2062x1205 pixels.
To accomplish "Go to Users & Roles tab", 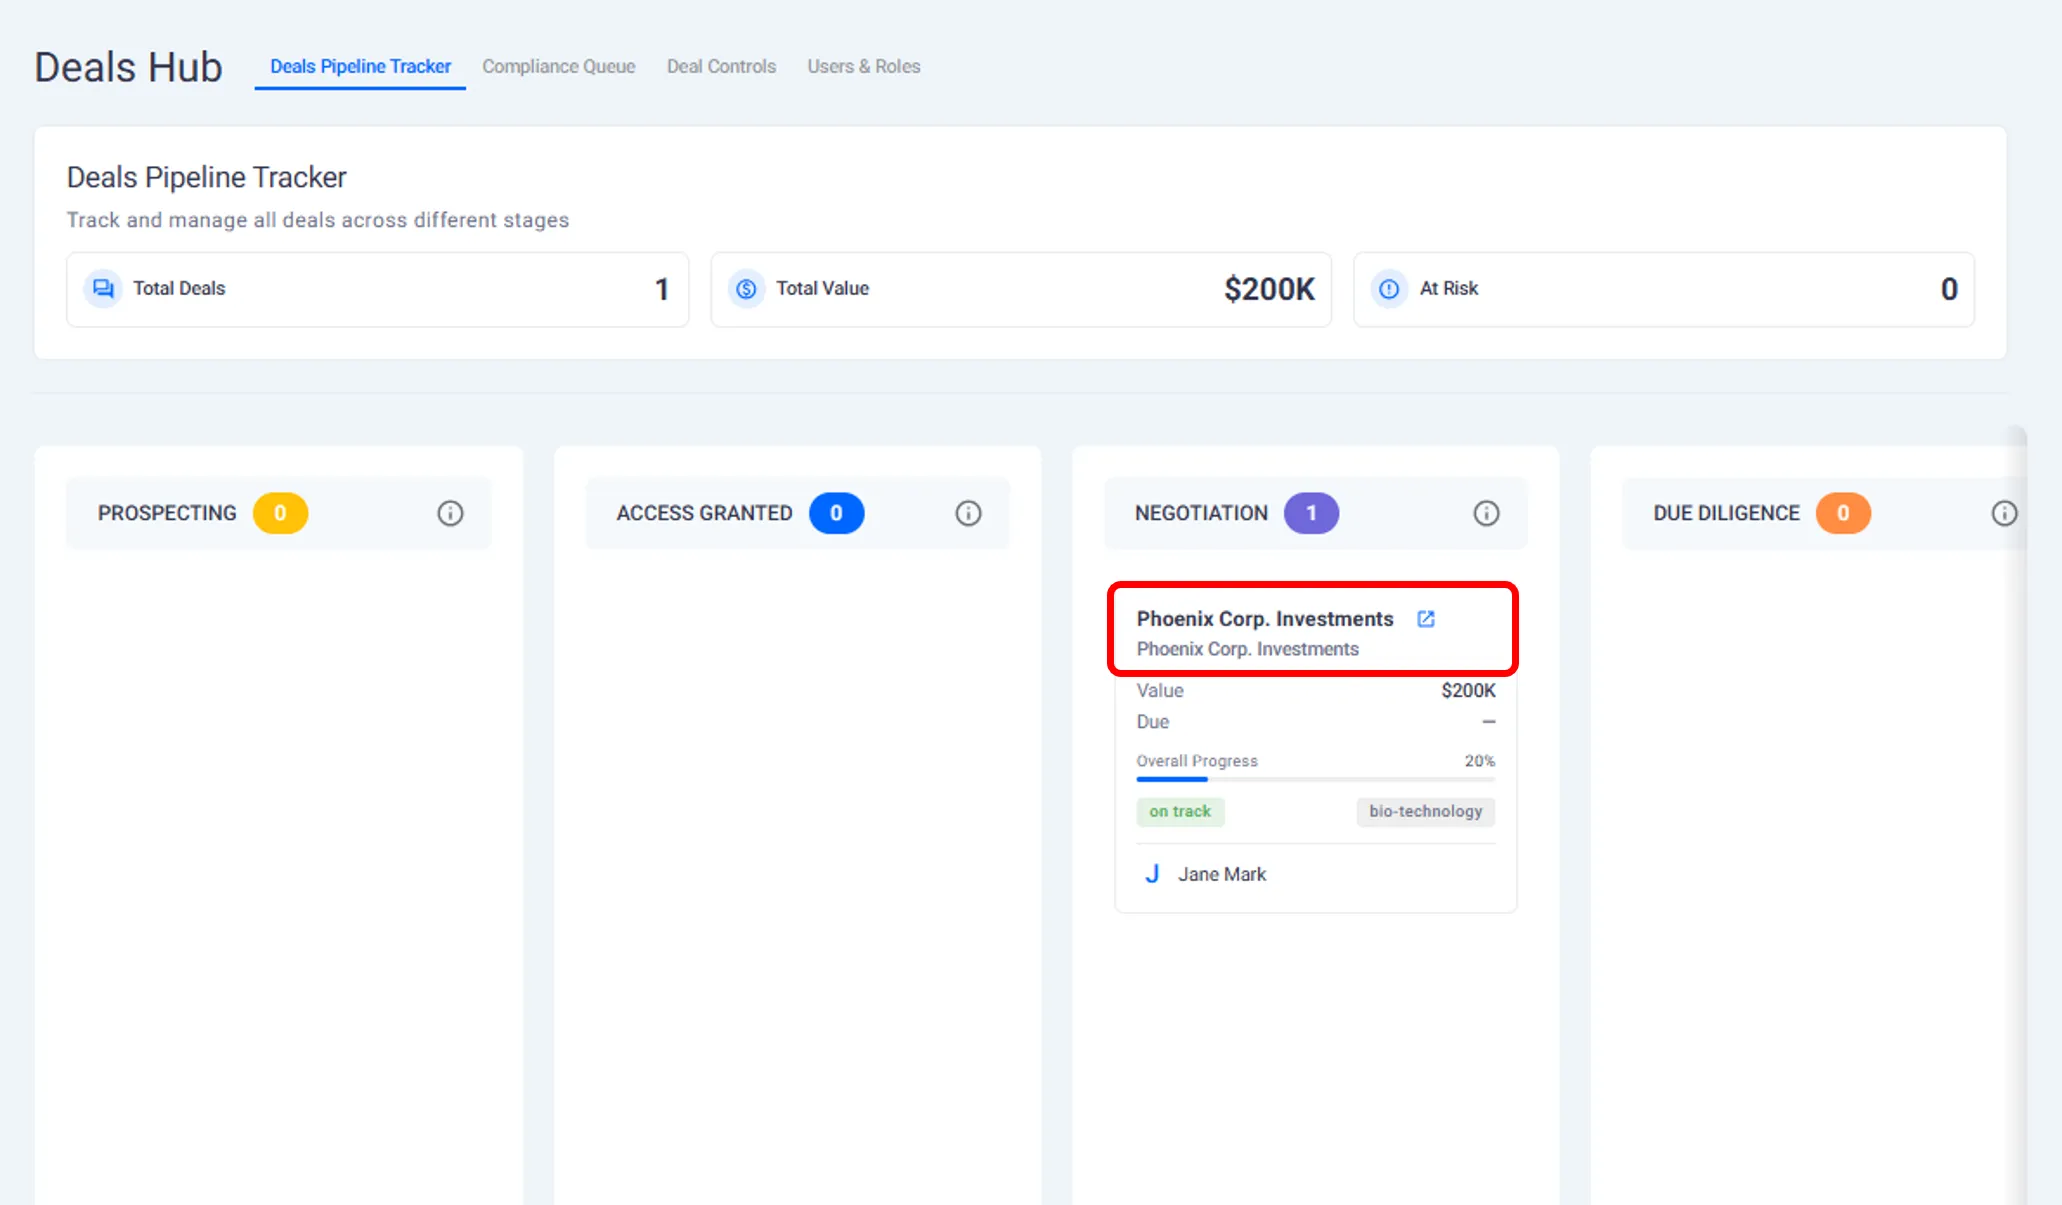I will 863,66.
